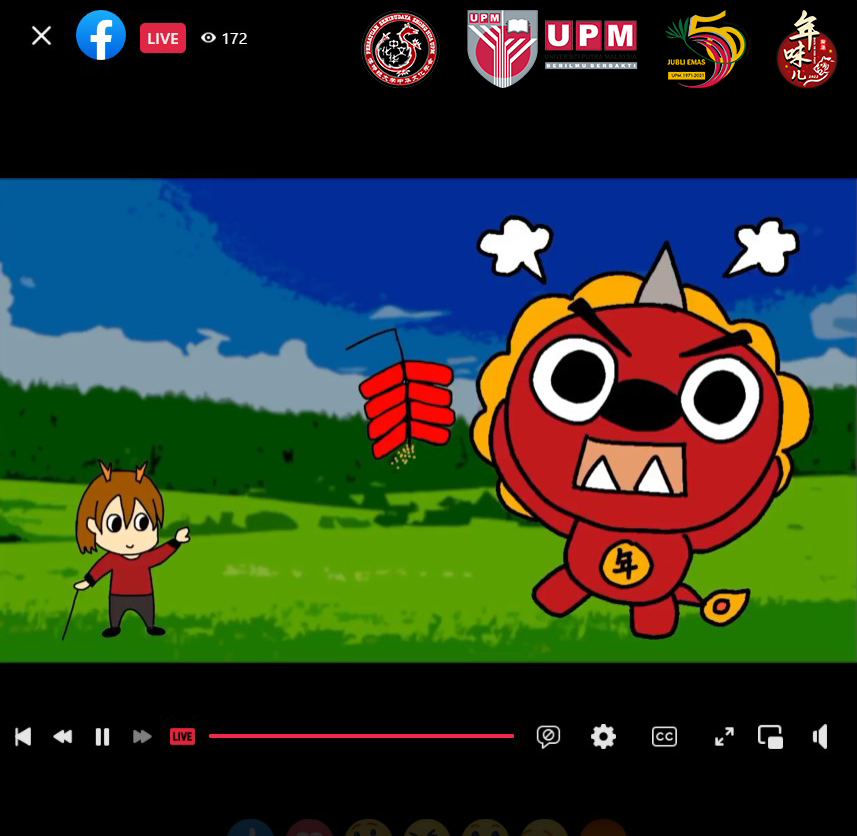Image resolution: width=857 pixels, height=836 pixels.
Task: Mute the video volume
Action: (x=821, y=737)
